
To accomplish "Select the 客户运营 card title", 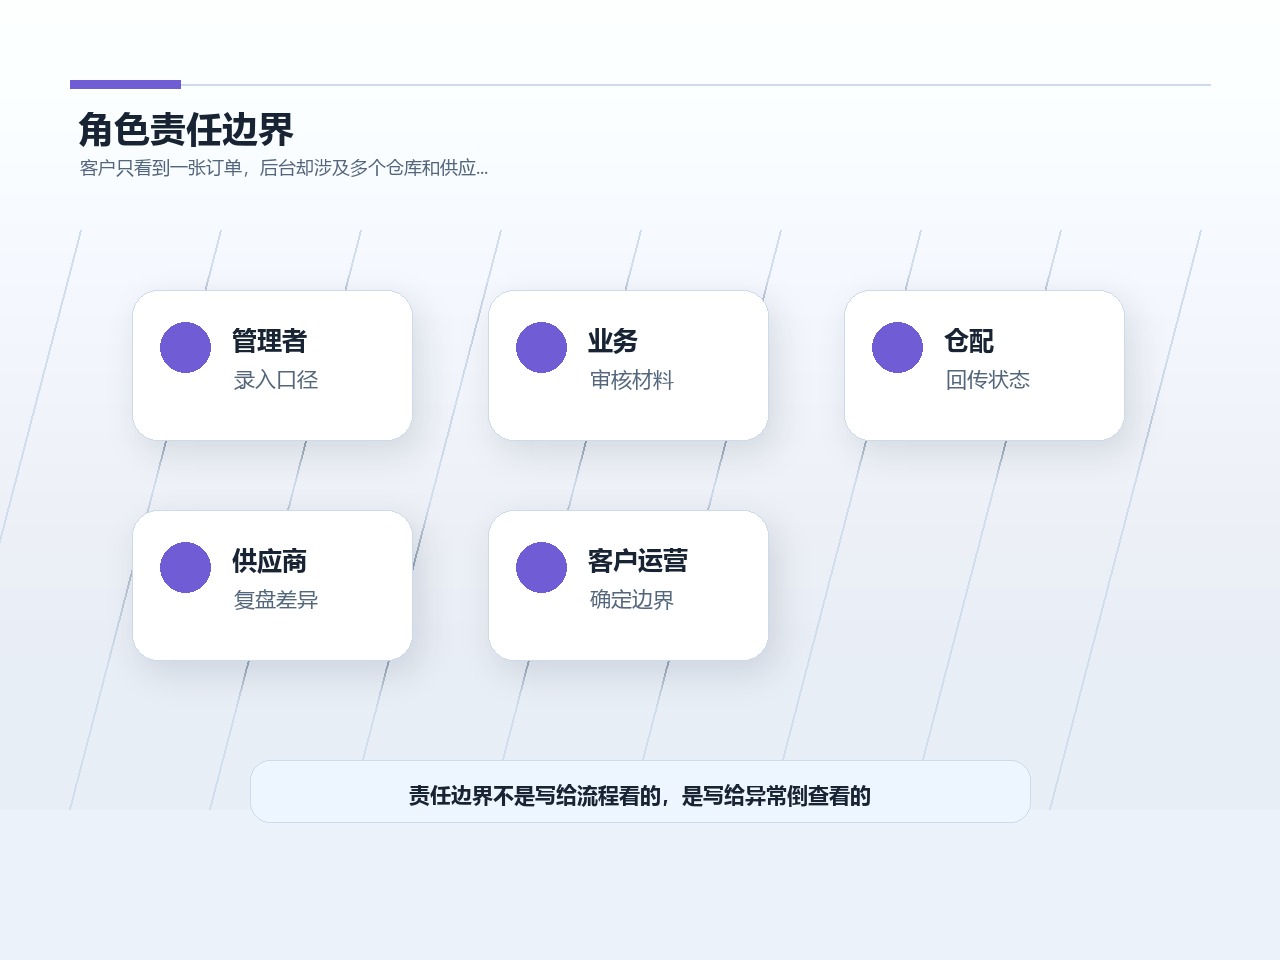I will (638, 561).
